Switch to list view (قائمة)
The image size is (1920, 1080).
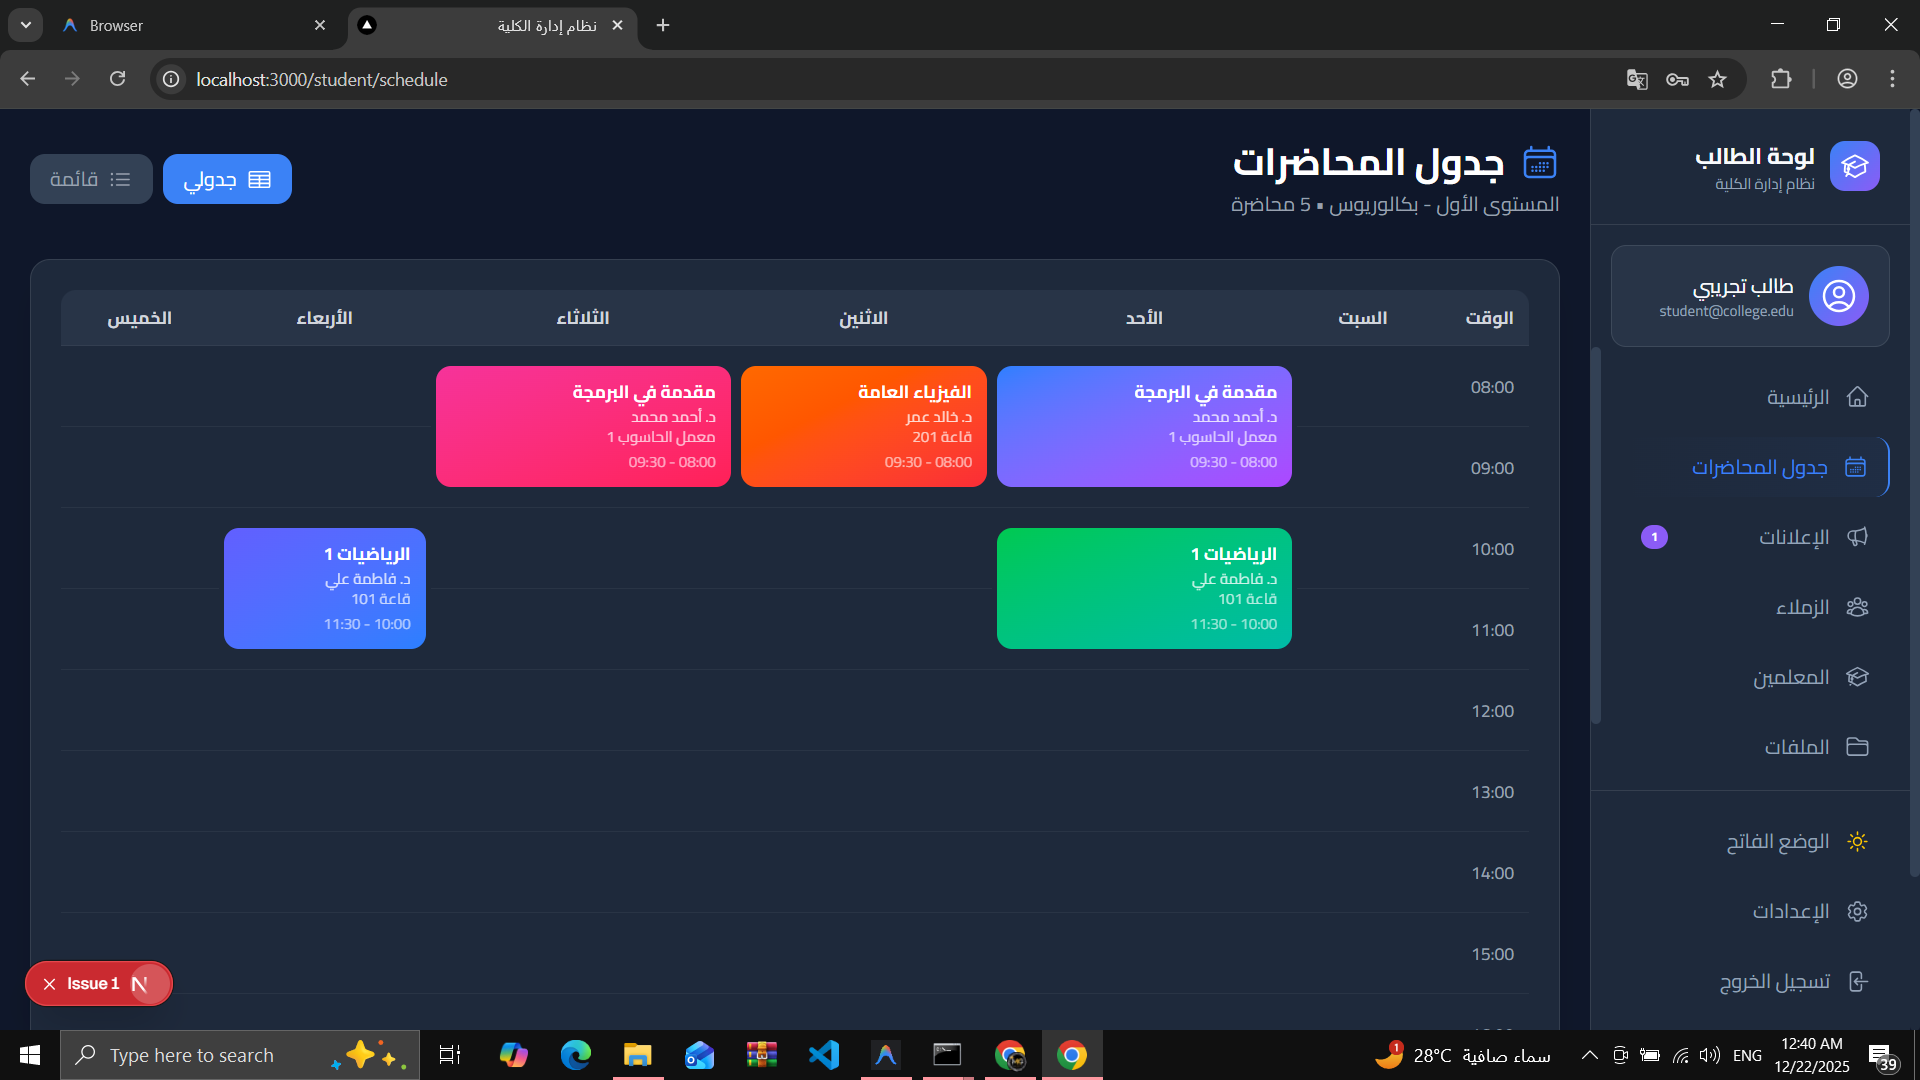click(x=91, y=179)
